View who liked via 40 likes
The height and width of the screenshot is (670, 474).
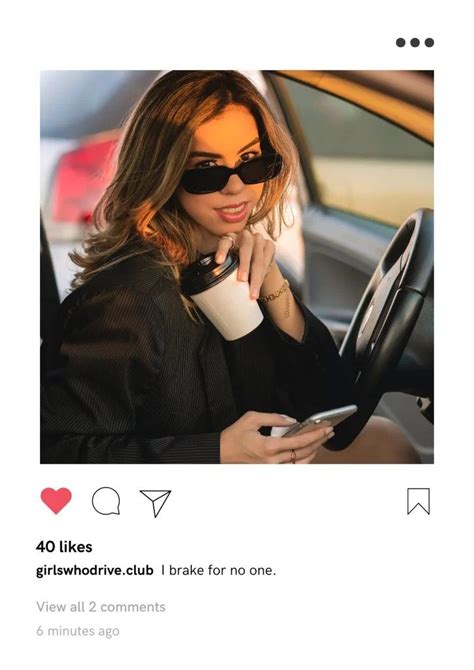(x=64, y=547)
